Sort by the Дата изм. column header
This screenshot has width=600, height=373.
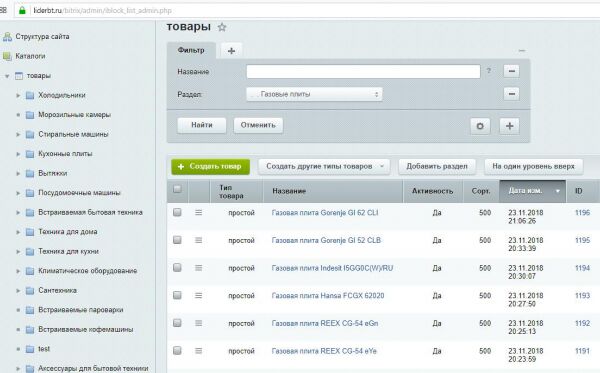coord(532,191)
